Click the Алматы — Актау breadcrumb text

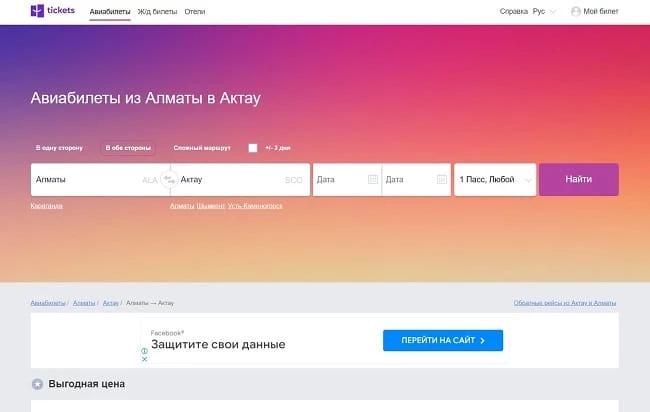[150, 303]
